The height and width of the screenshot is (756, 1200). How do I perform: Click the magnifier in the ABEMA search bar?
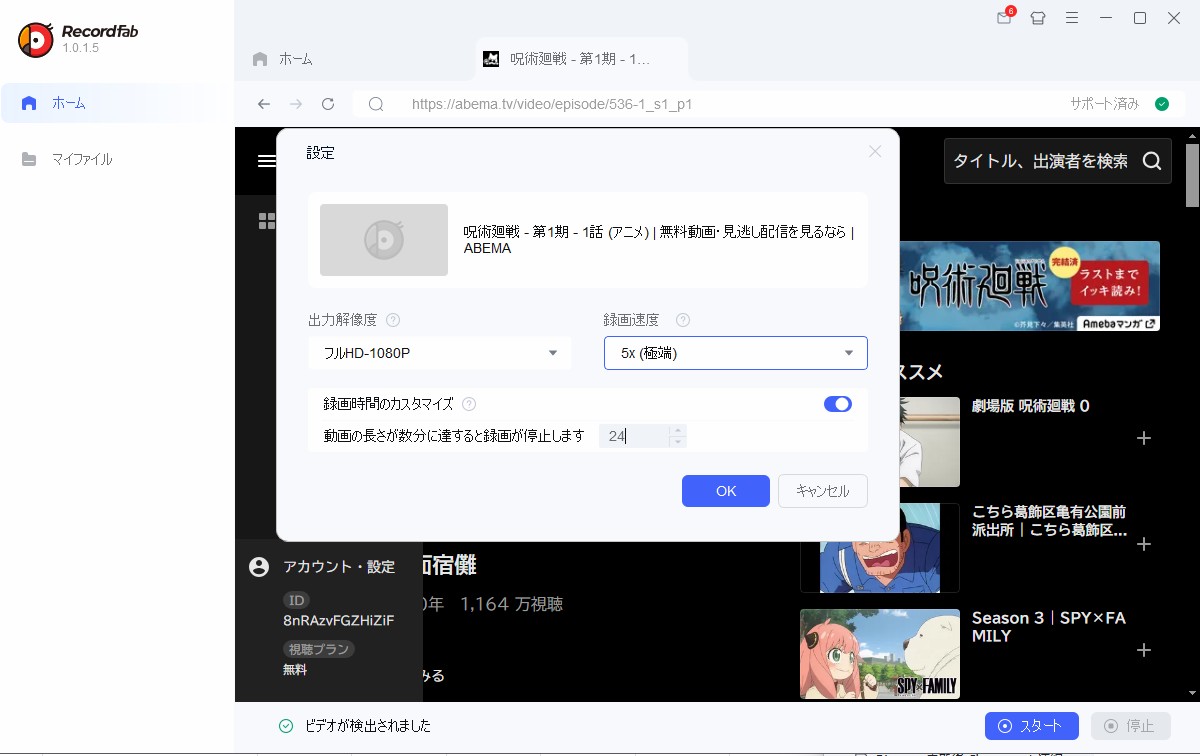coord(1152,160)
